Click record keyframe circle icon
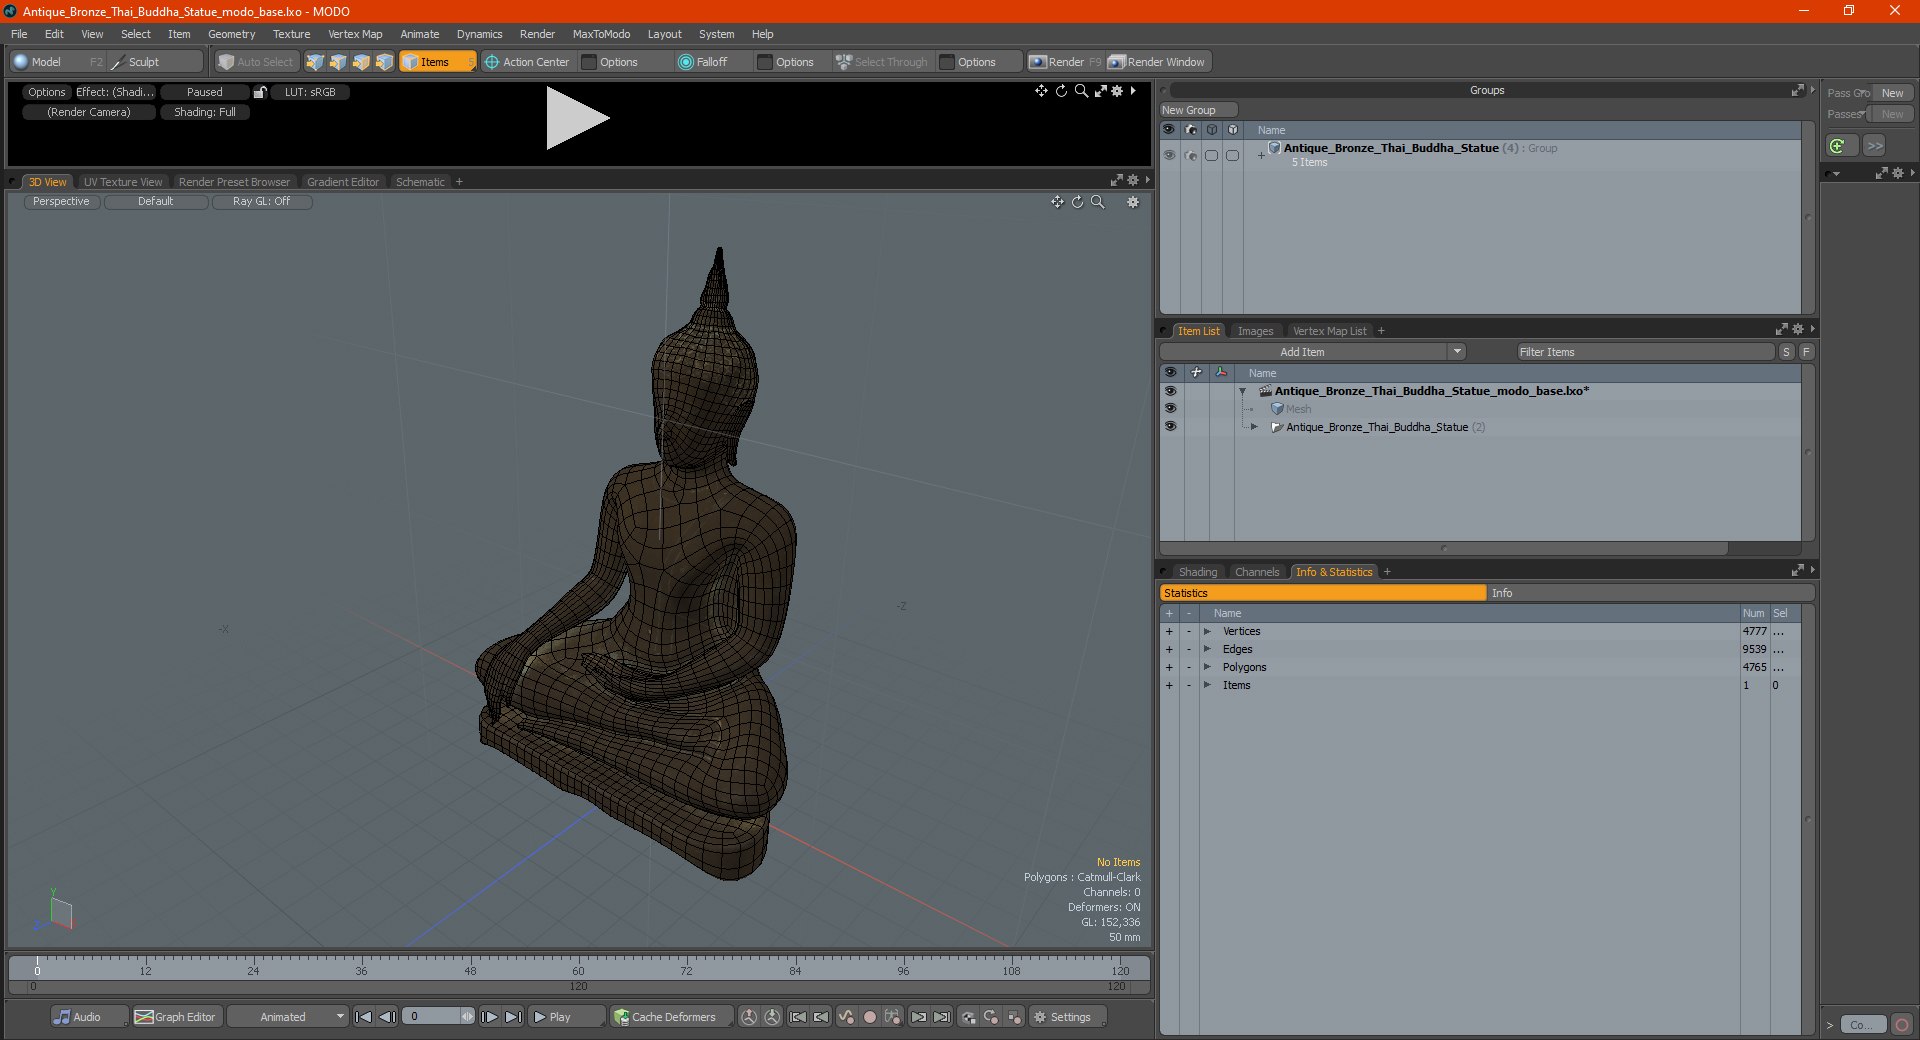This screenshot has height=1040, width=1920. coord(870,1017)
